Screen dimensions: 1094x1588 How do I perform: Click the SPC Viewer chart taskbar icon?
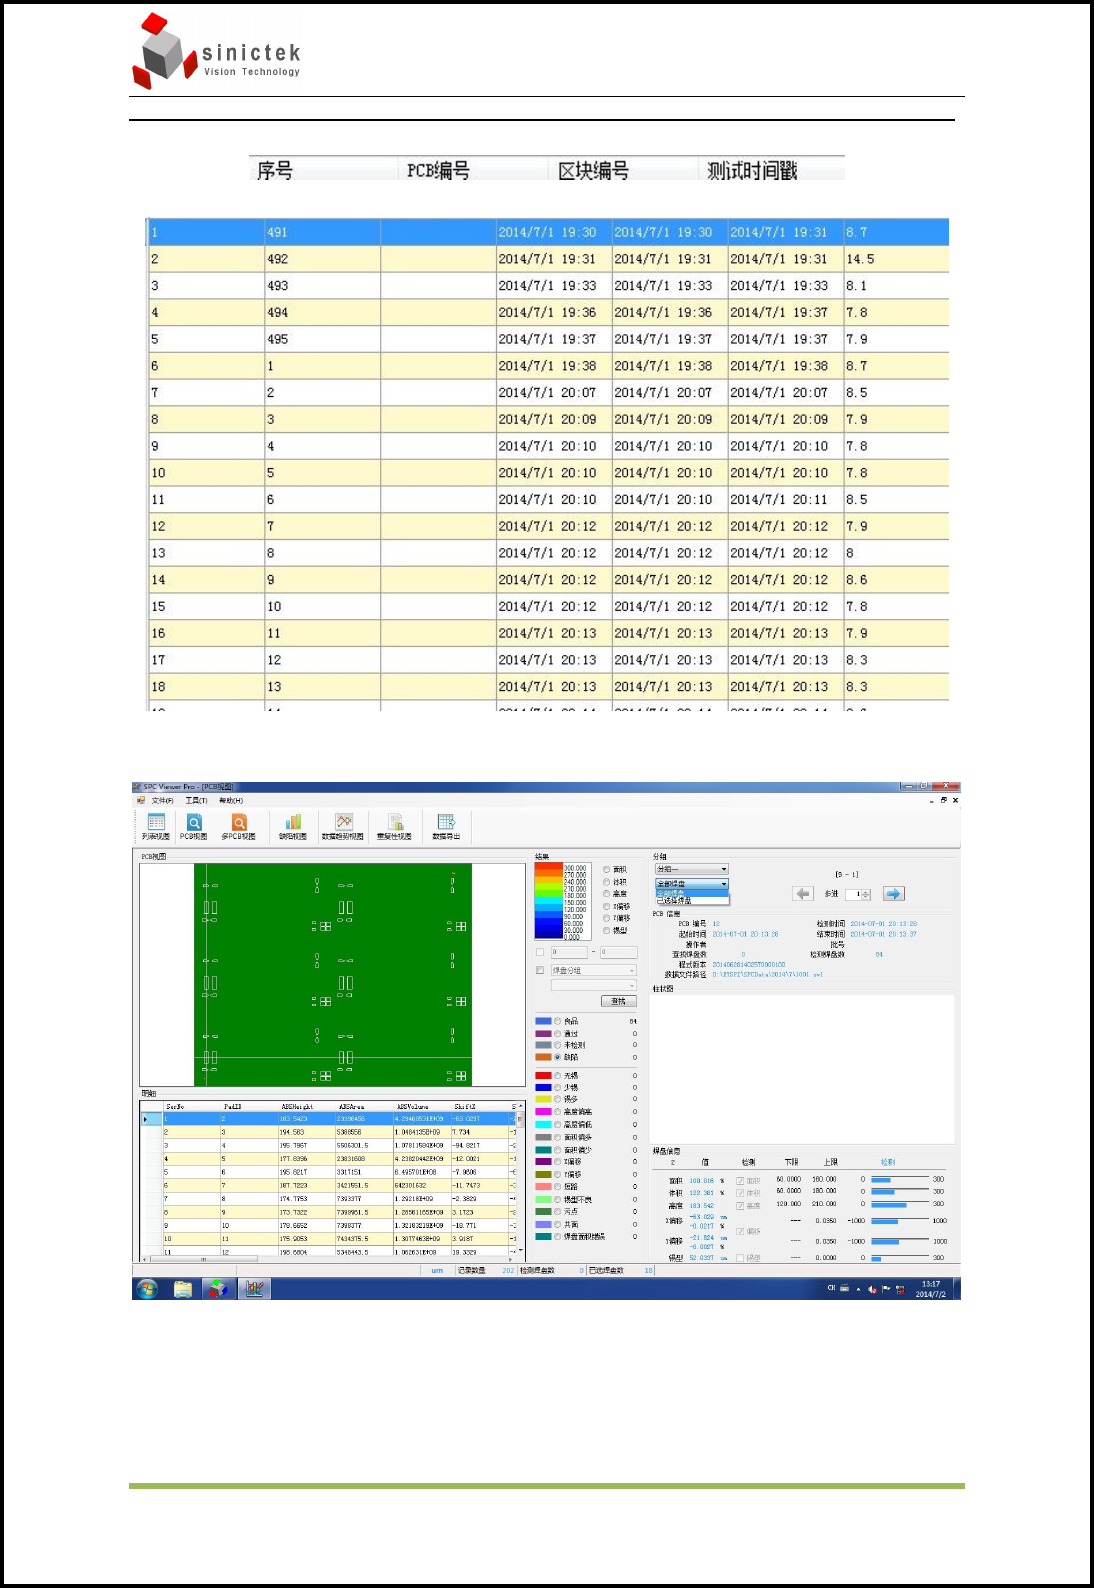point(254,1288)
